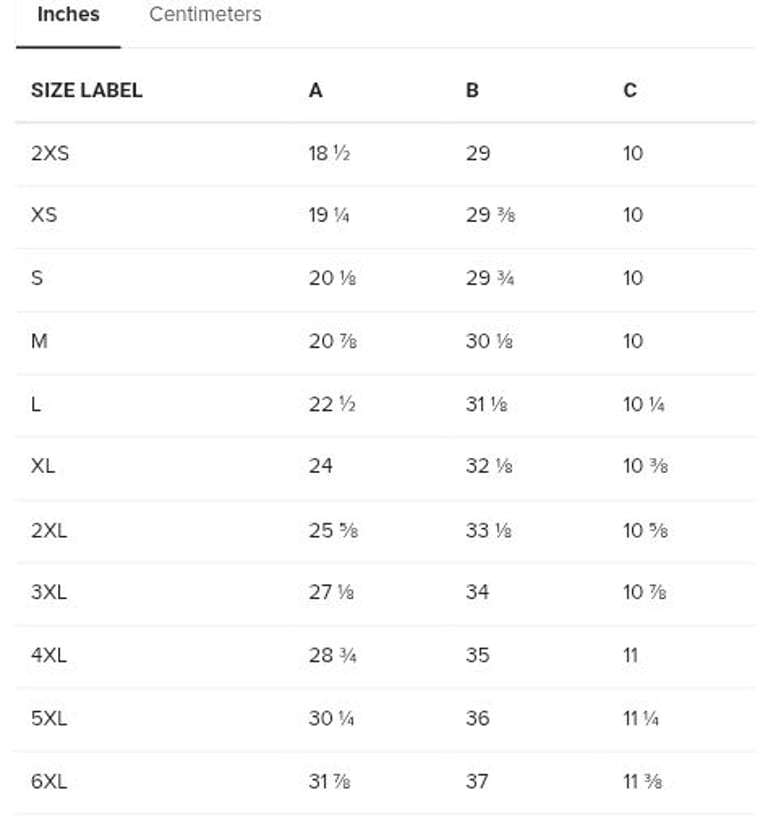Select the 6XL size row label
Screen dimensions: 768x816
pos(49,781)
